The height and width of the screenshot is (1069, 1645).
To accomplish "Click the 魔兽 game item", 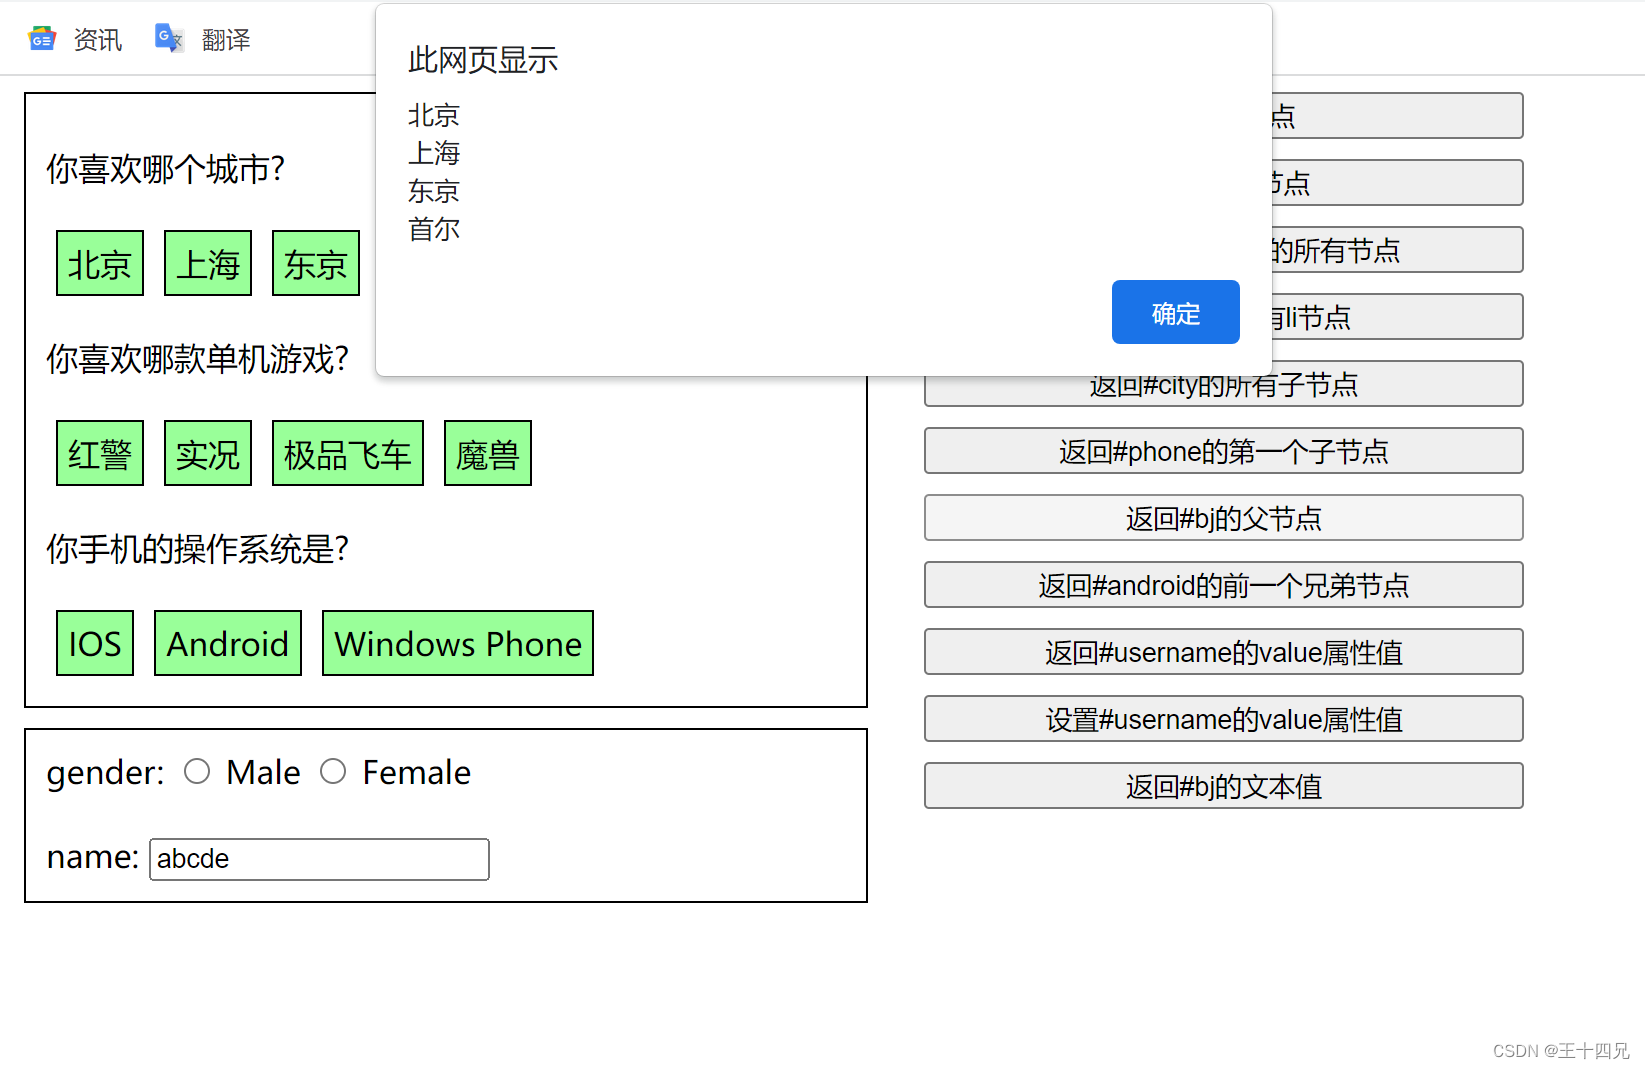I will [x=488, y=453].
